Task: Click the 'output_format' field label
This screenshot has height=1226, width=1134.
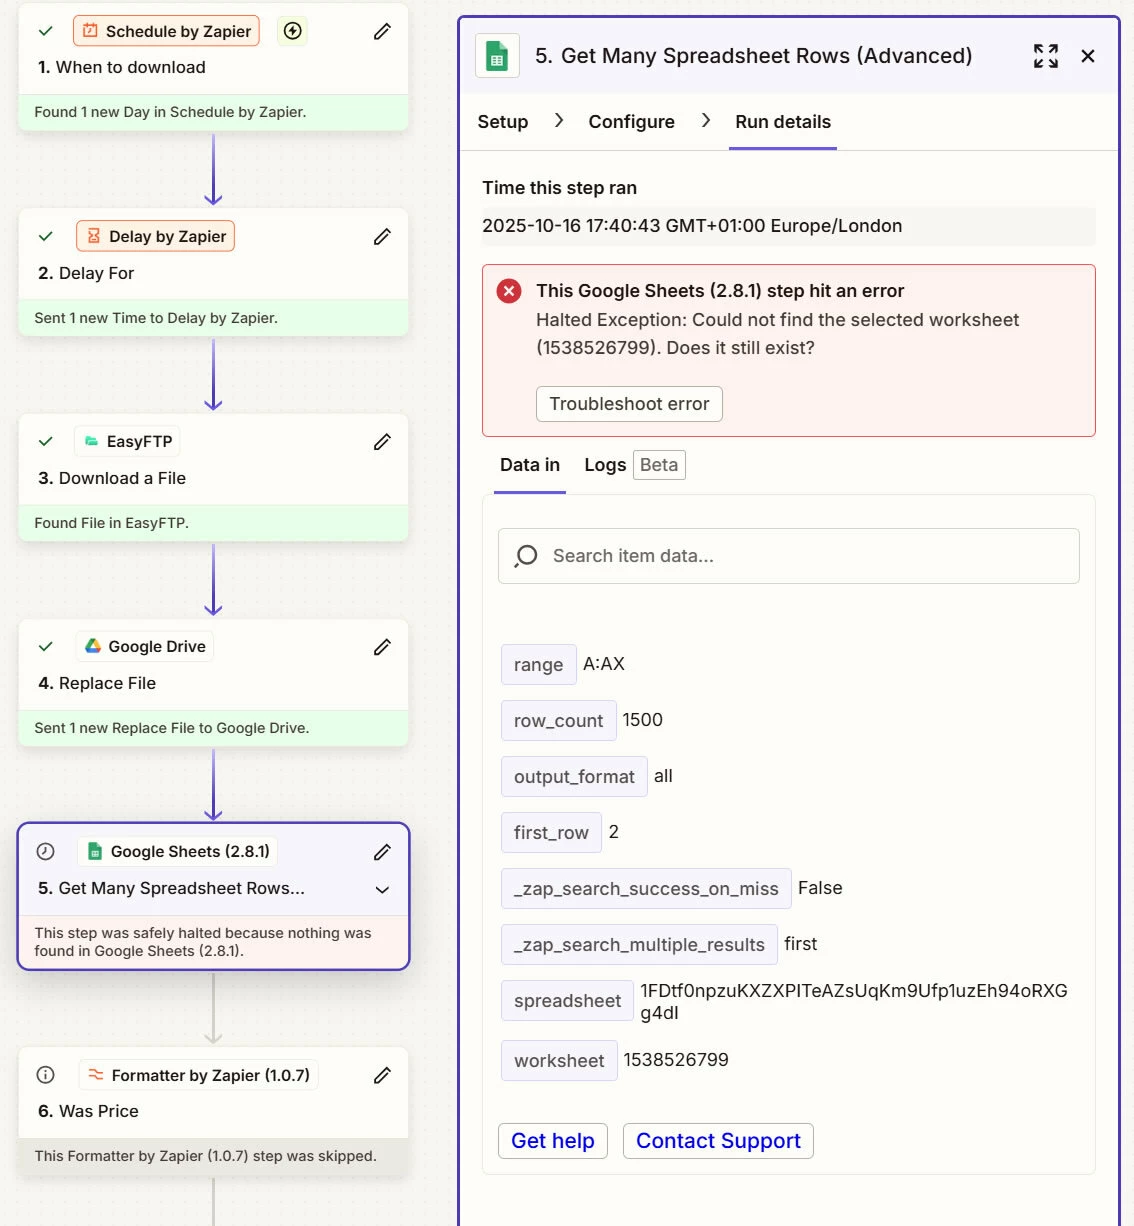Action: click(x=574, y=777)
